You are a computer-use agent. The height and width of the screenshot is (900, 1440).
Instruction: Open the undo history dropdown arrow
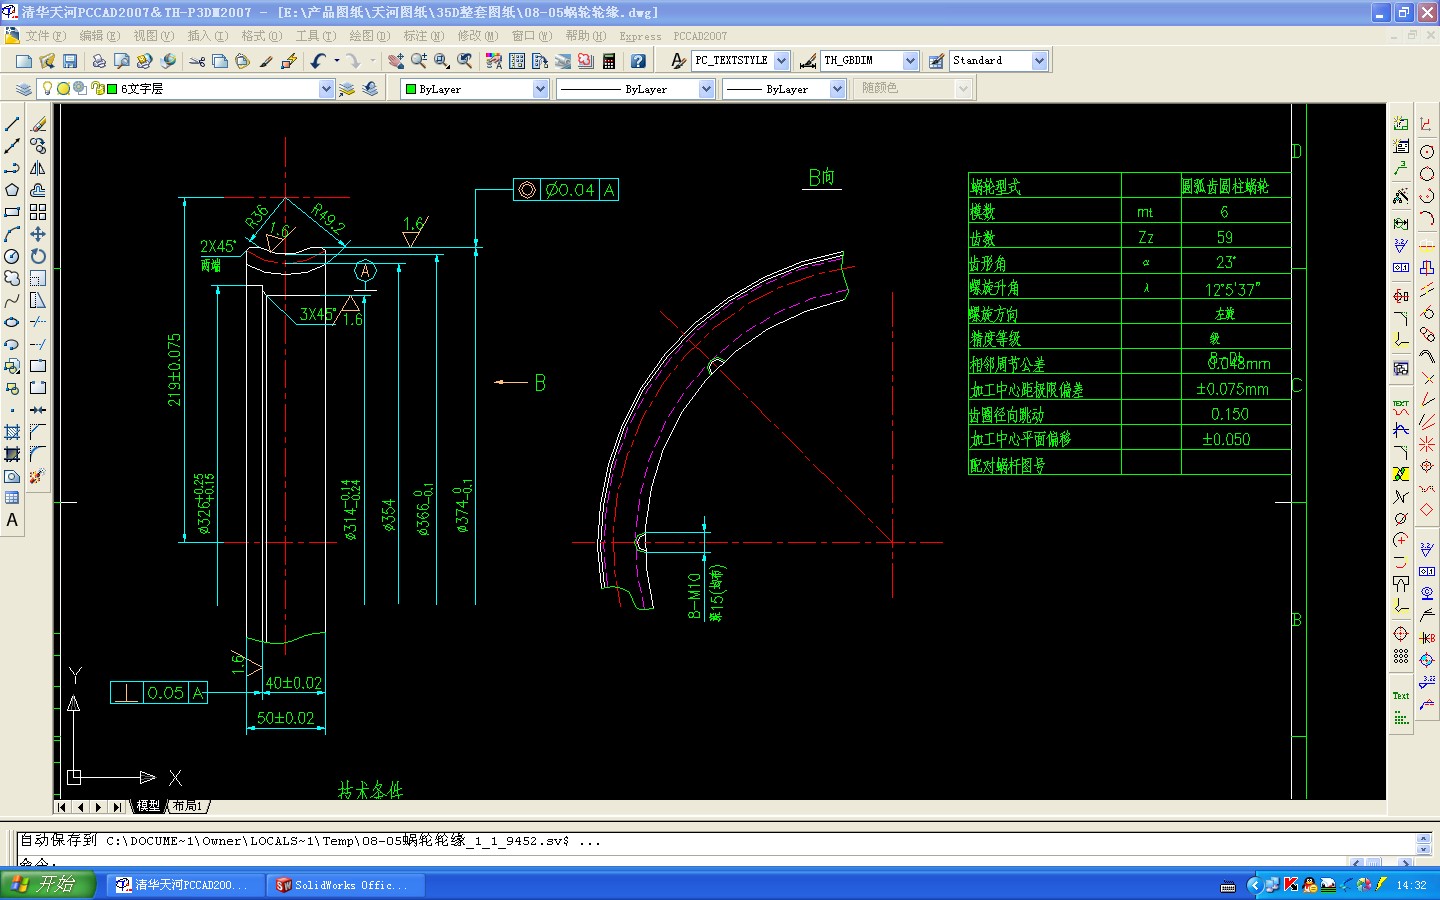point(337,61)
